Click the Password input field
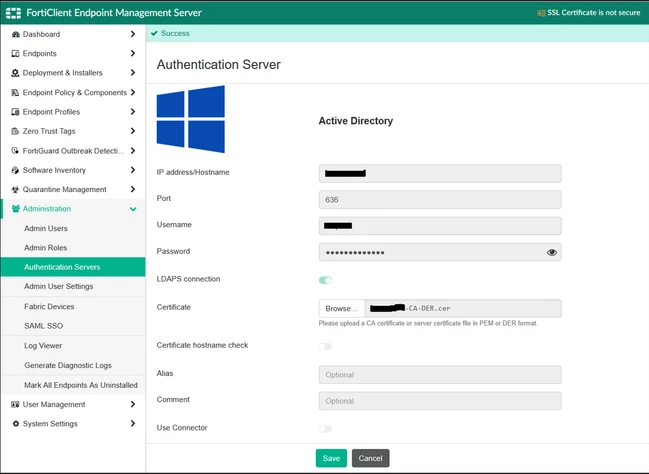Viewport: 649px width, 474px height. pyautogui.click(x=440, y=253)
